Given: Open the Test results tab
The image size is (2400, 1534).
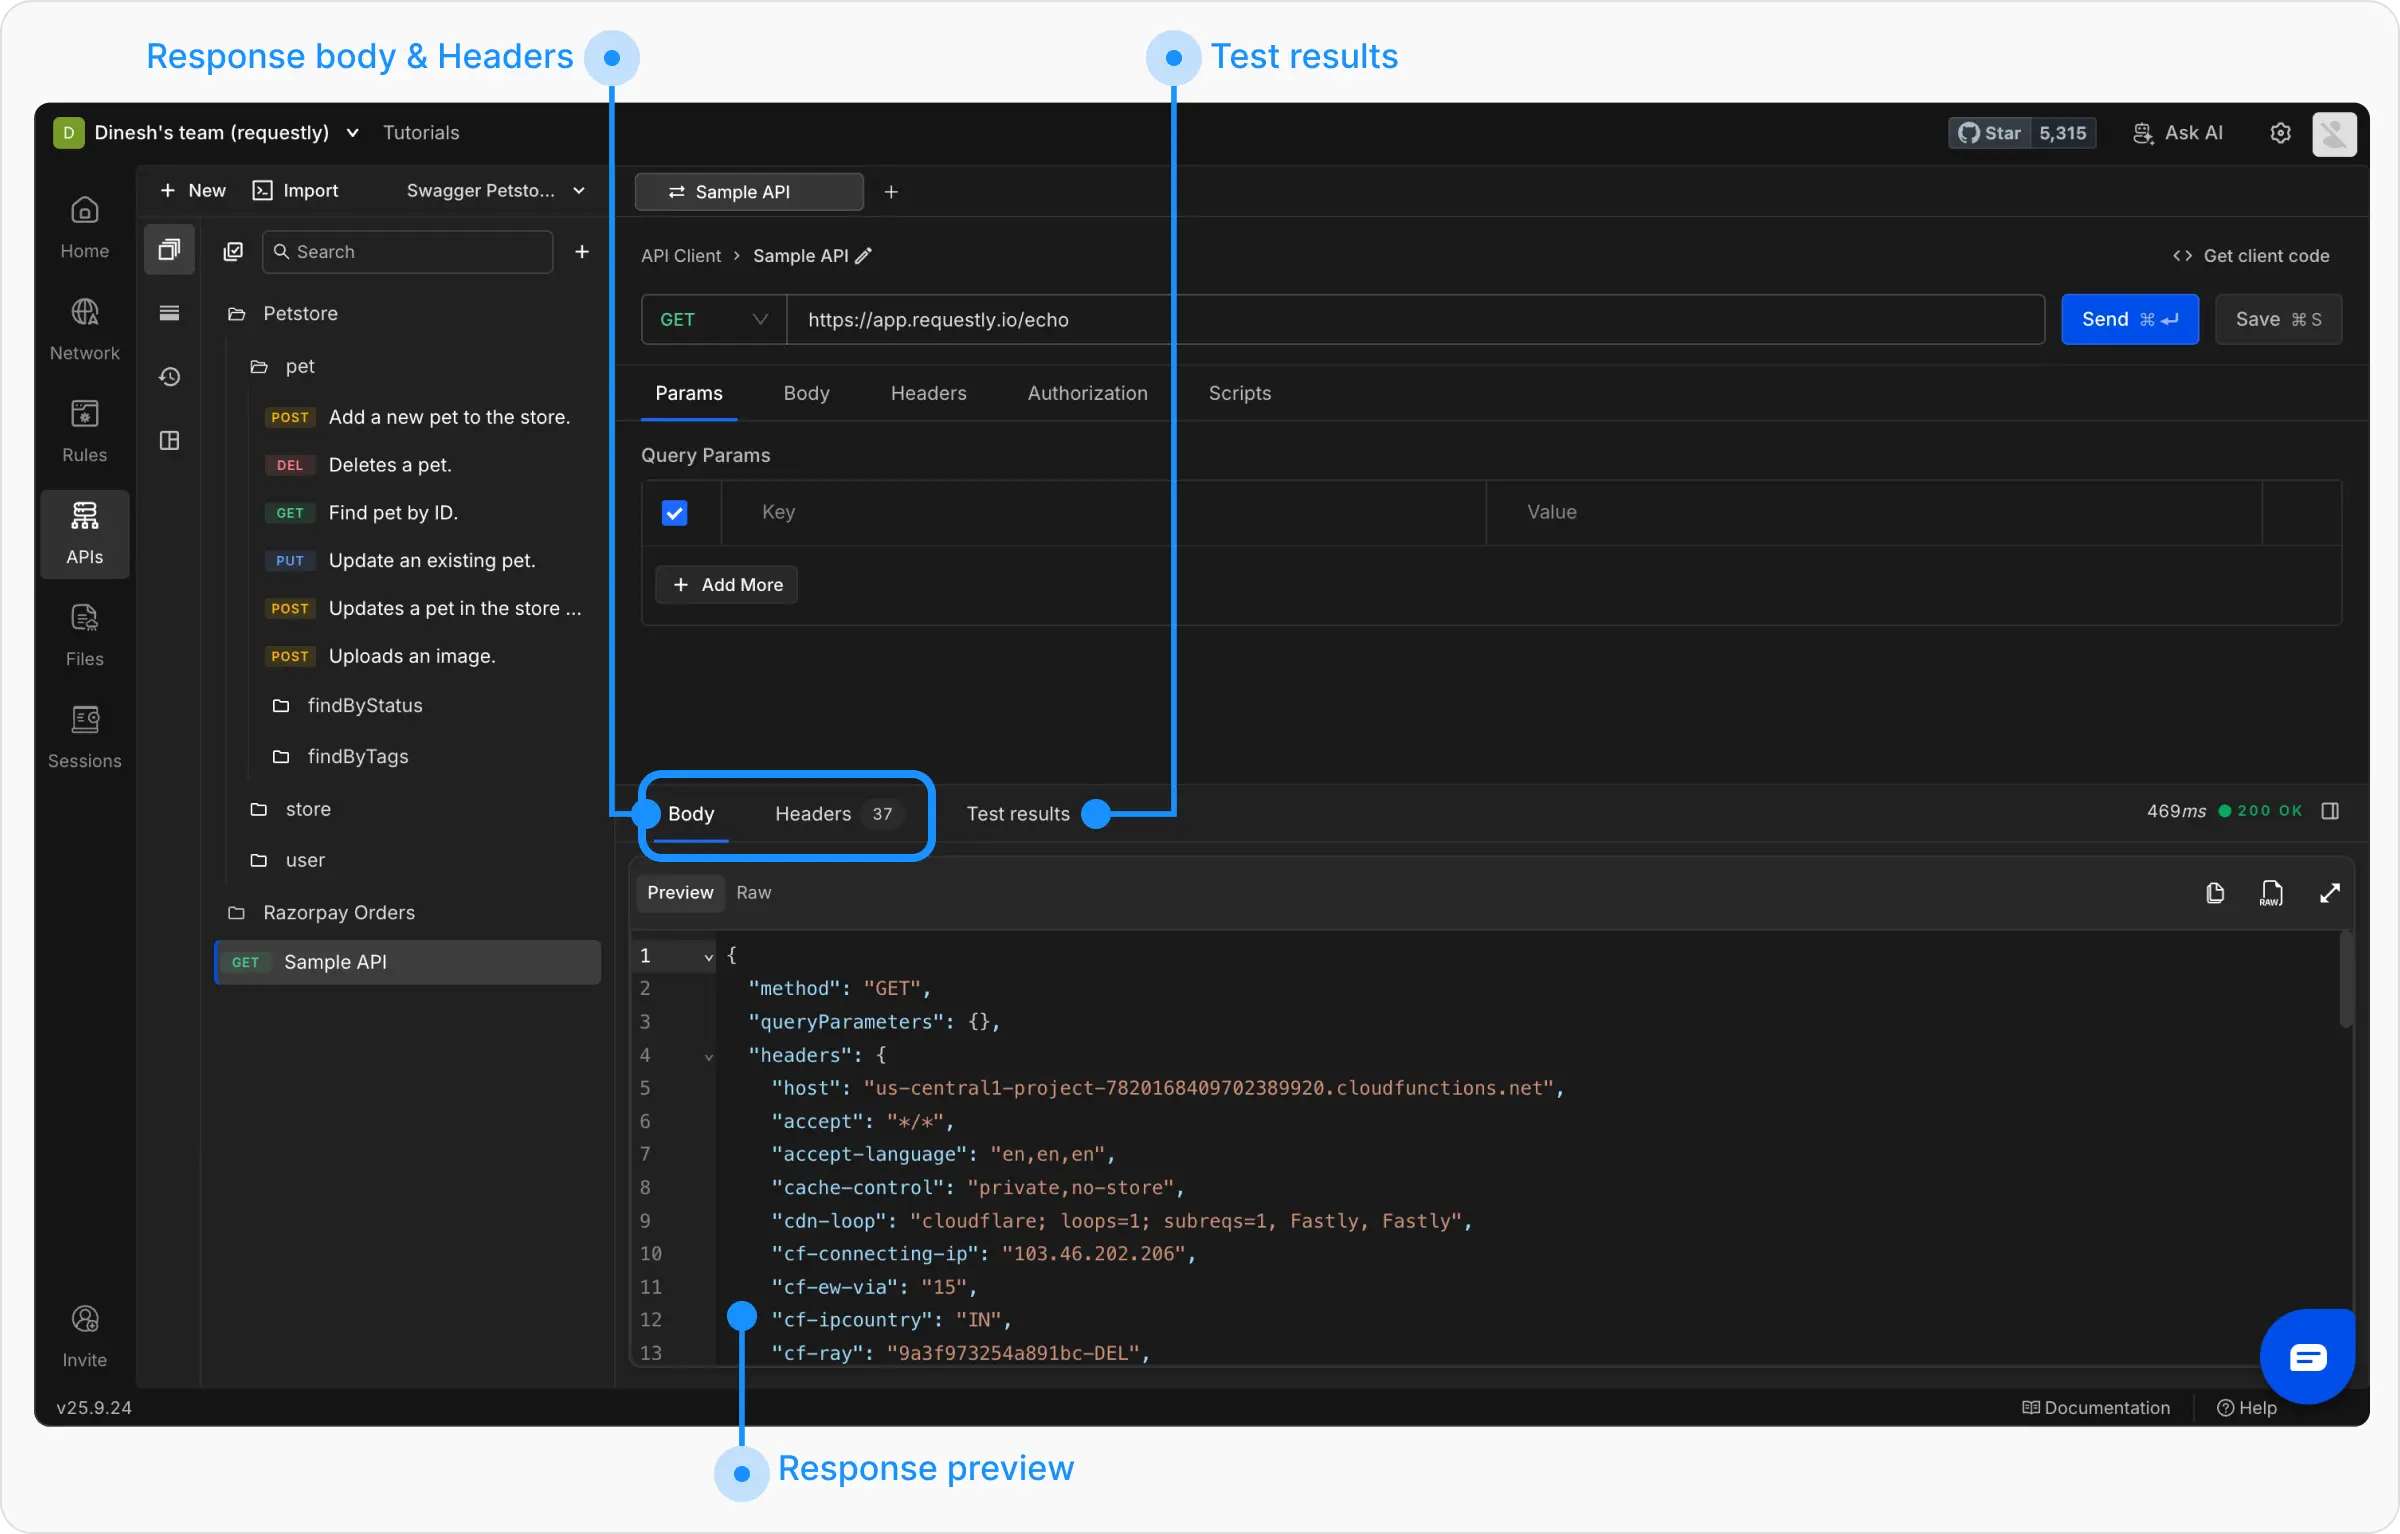Looking at the screenshot, I should 1017,813.
